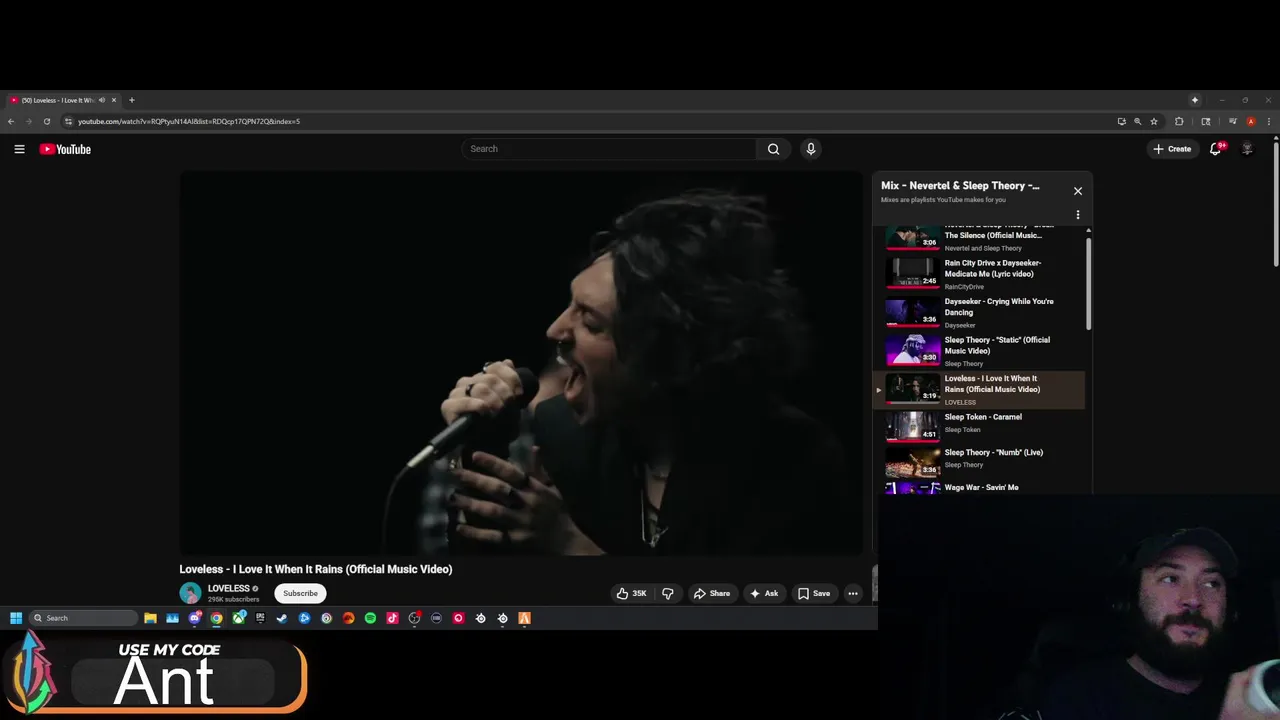
Task: Mute tab audio speaker icon
Action: pyautogui.click(x=102, y=100)
